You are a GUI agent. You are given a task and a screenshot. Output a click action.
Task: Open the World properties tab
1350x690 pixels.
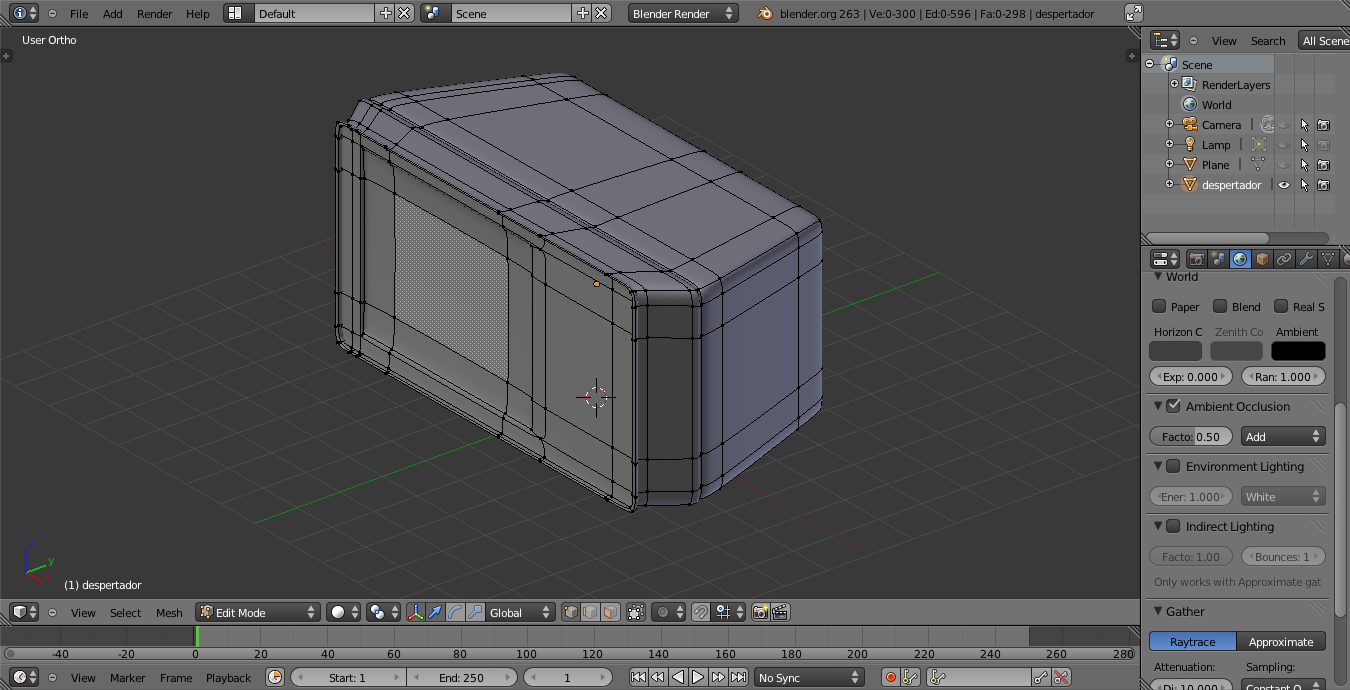[1240, 259]
